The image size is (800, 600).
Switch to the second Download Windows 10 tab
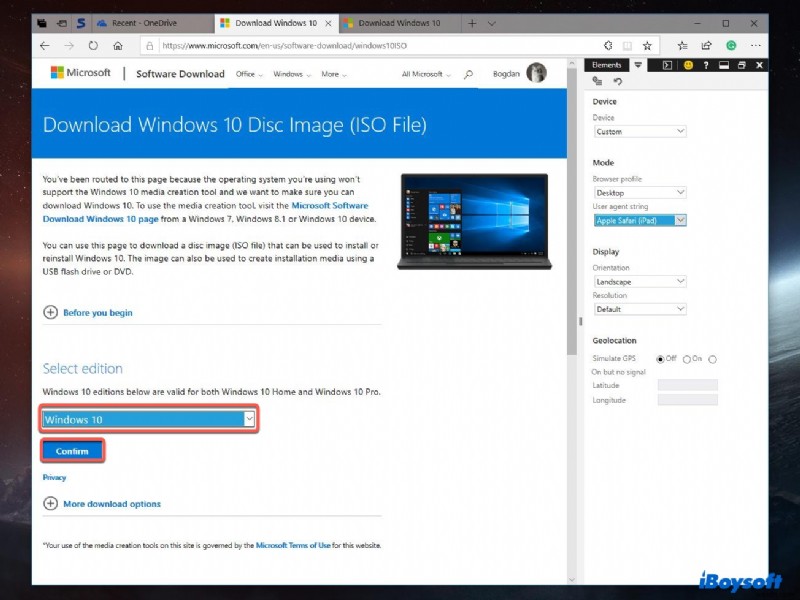(x=401, y=22)
